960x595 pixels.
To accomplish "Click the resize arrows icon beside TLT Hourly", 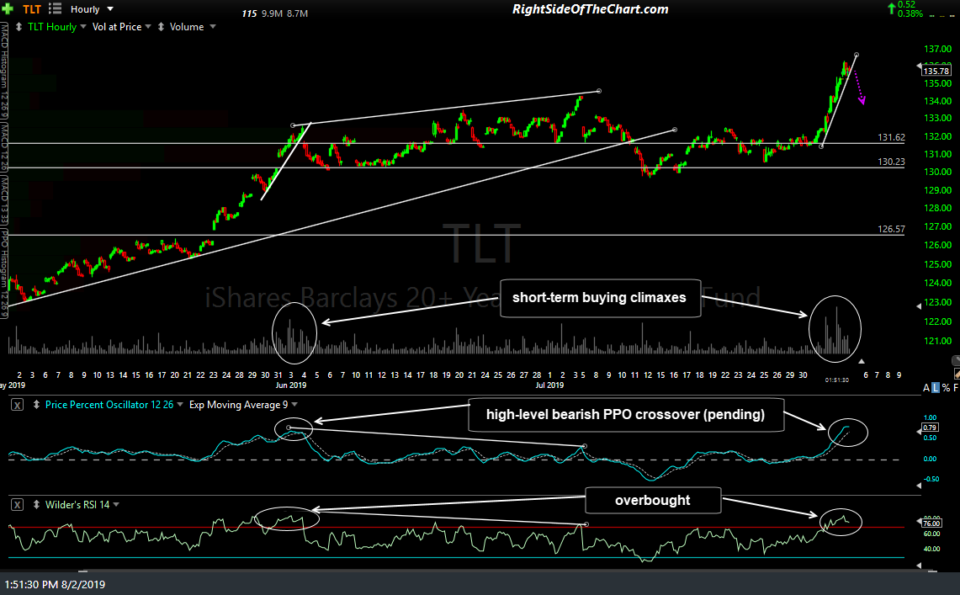I will click(x=19, y=26).
